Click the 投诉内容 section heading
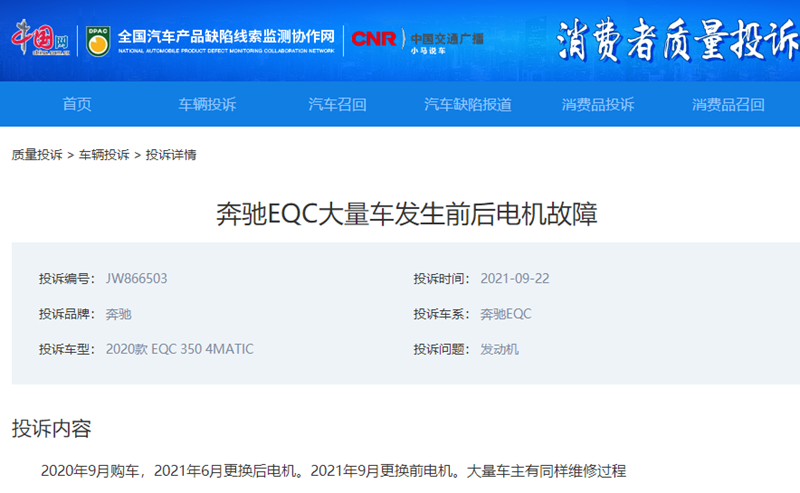Image resolution: width=800 pixels, height=493 pixels. point(52,428)
